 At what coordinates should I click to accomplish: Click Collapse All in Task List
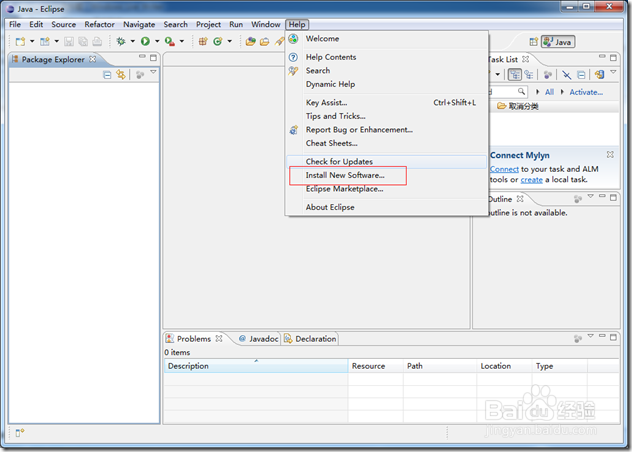coord(581,75)
